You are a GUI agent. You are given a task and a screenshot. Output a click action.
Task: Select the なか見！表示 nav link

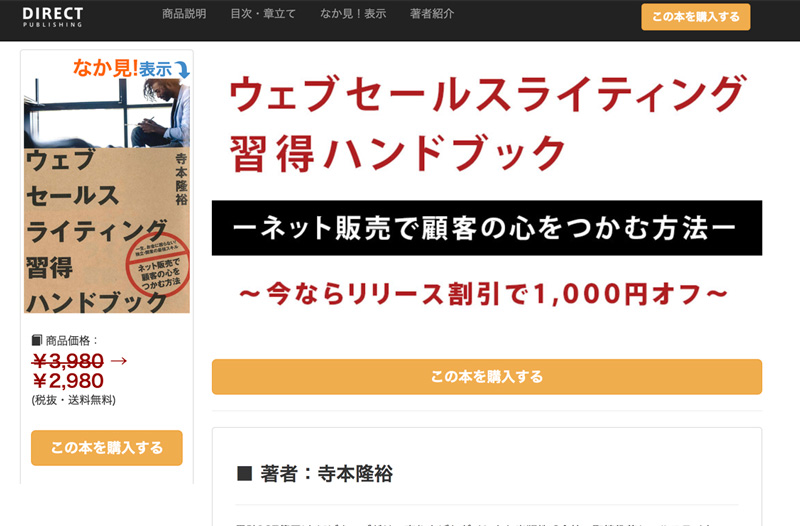pos(353,14)
